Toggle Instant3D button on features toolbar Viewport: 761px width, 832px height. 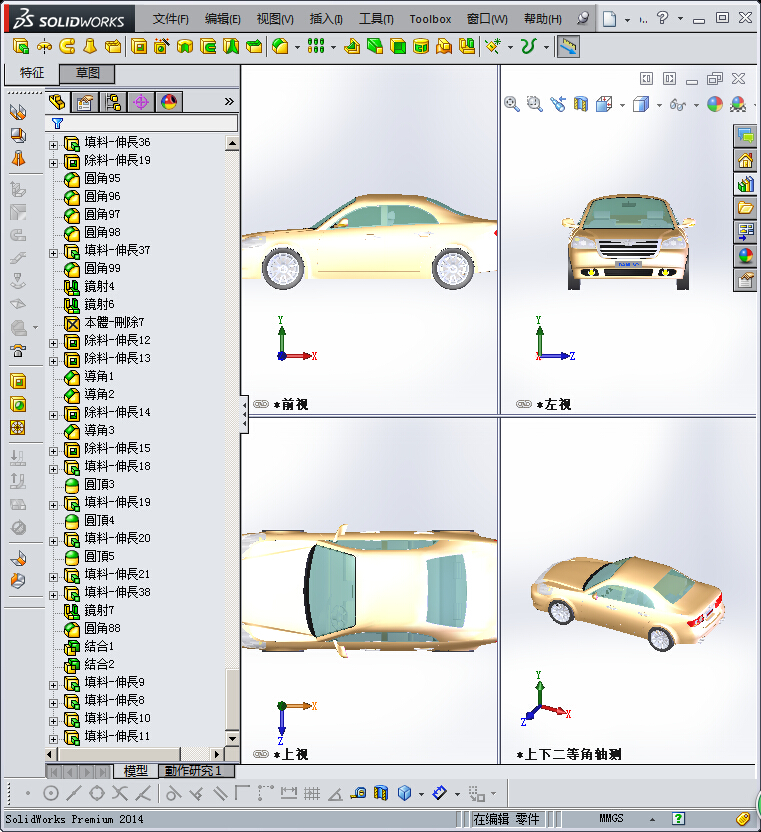click(568, 47)
